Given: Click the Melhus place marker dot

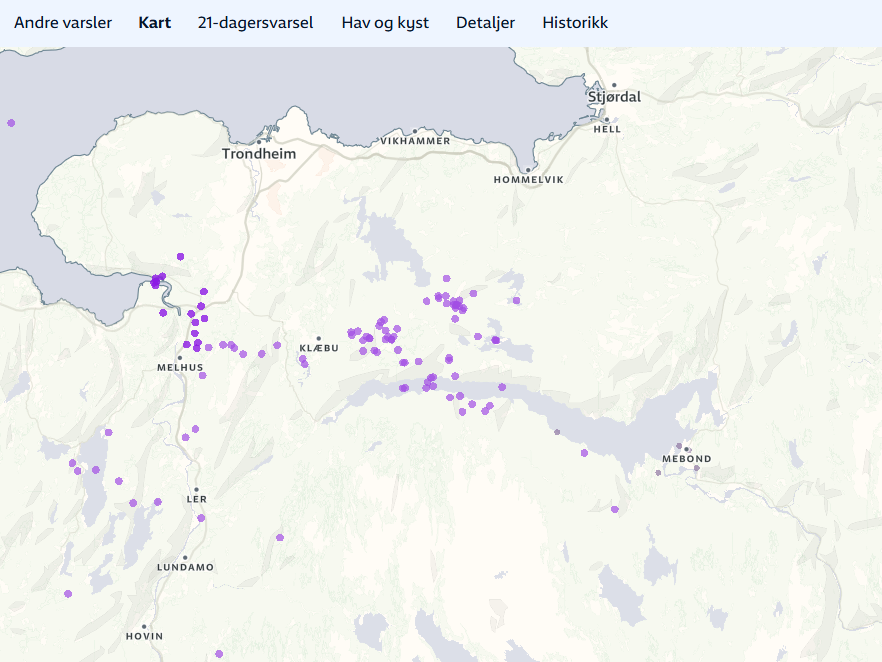Looking at the screenshot, I should [180, 357].
